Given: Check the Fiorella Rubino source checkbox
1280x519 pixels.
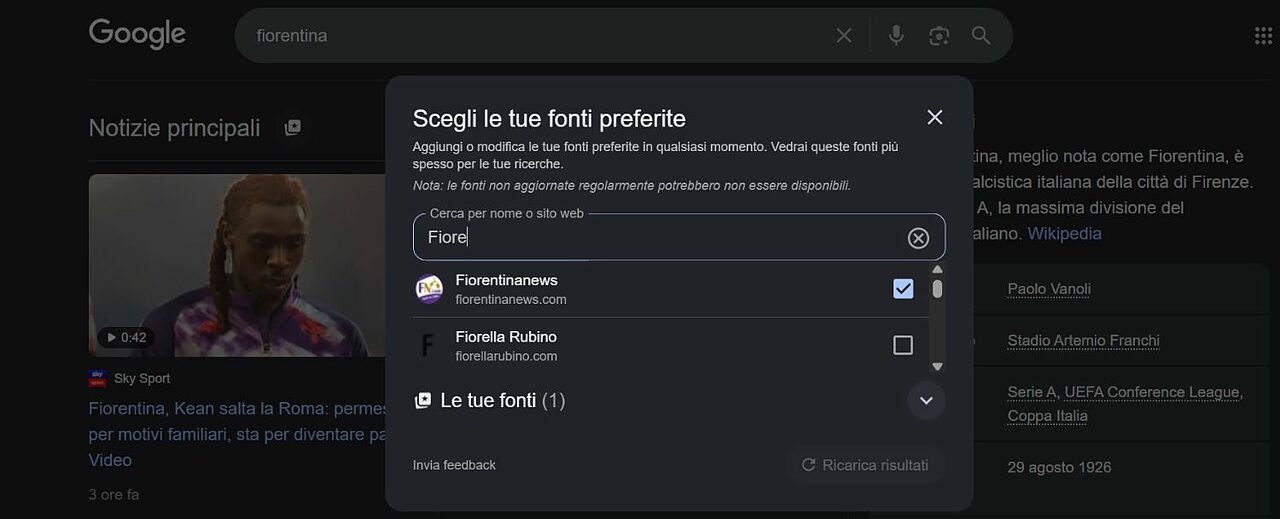Looking at the screenshot, I should pos(903,345).
